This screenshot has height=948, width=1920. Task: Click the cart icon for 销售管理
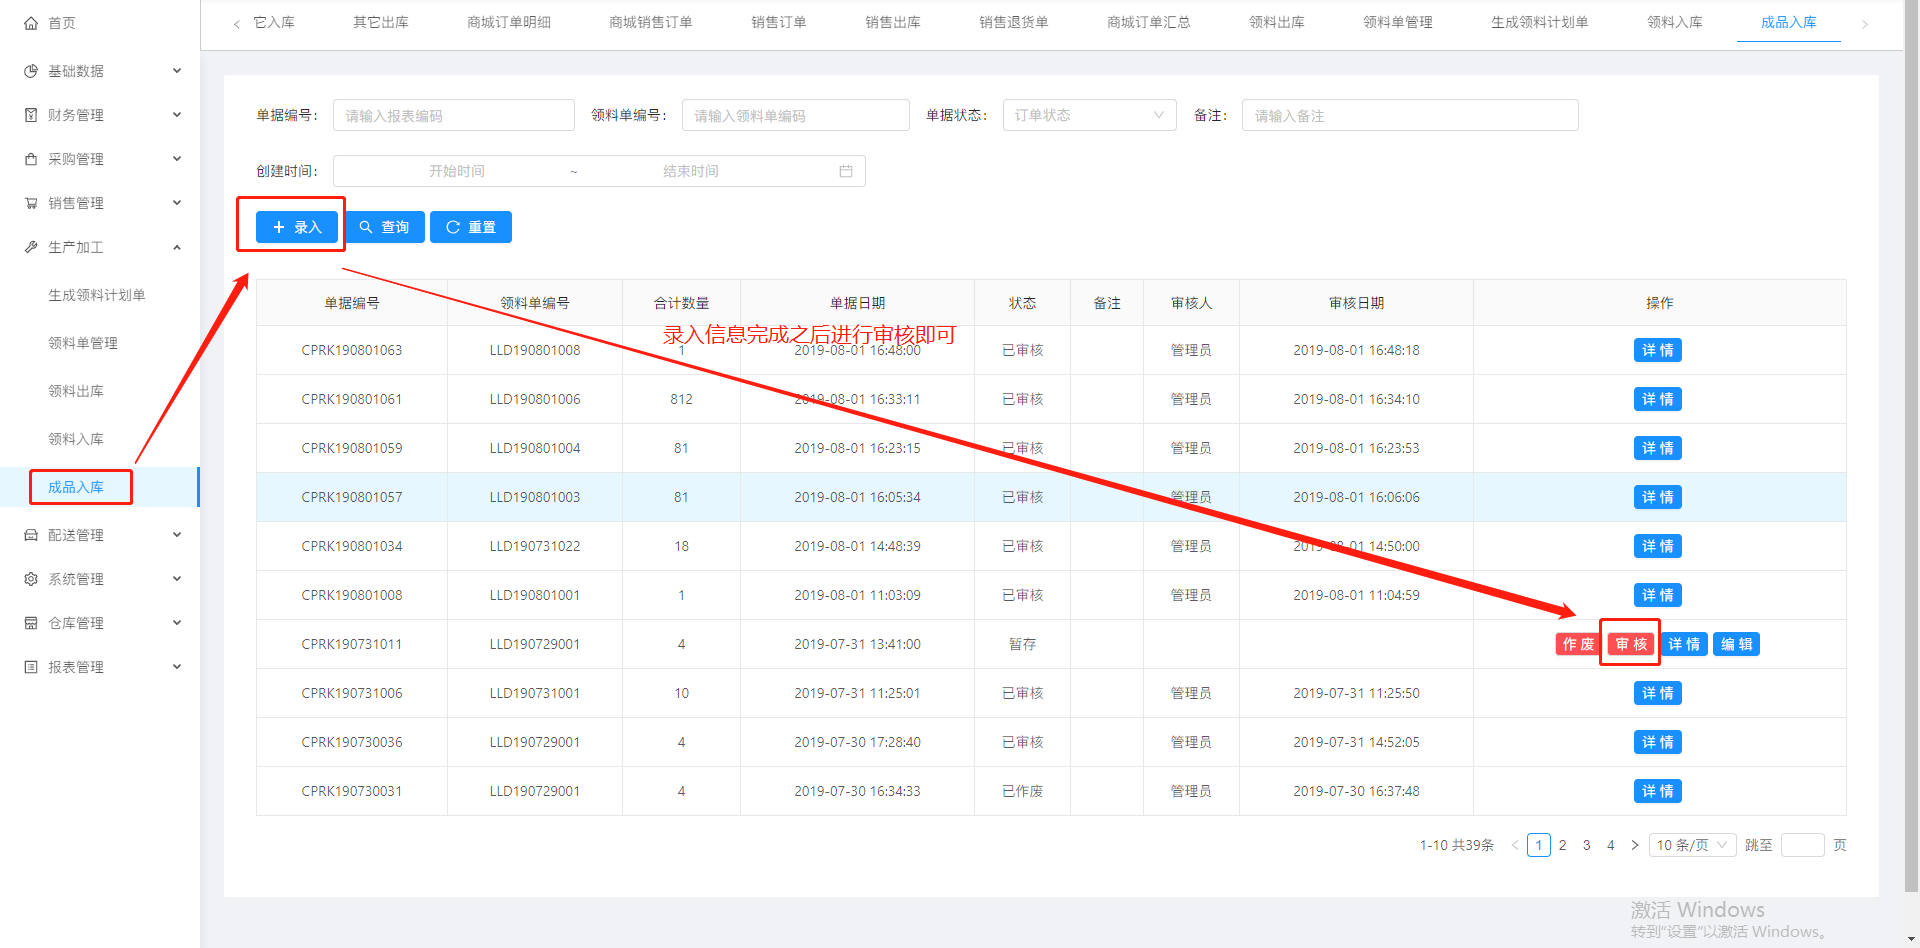(x=31, y=203)
